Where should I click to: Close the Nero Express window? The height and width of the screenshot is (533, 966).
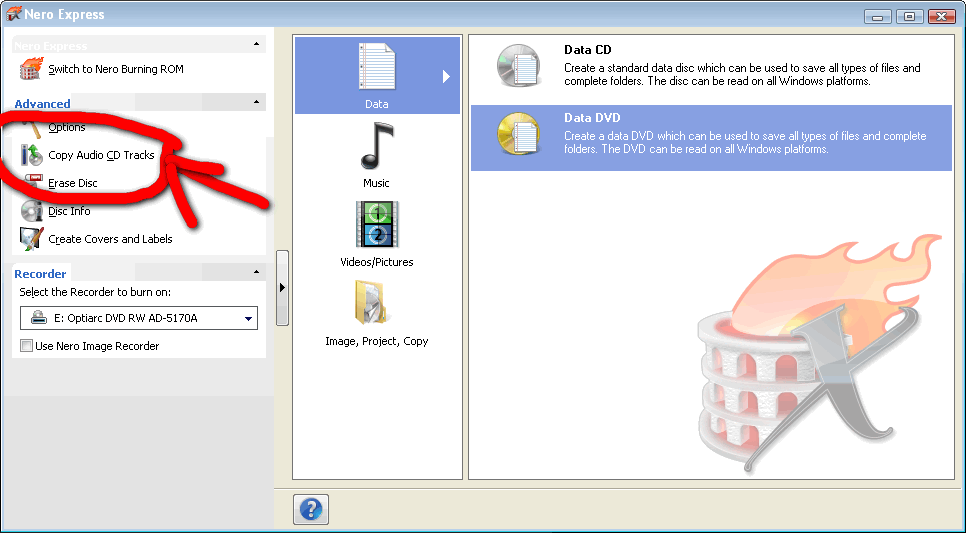point(941,17)
